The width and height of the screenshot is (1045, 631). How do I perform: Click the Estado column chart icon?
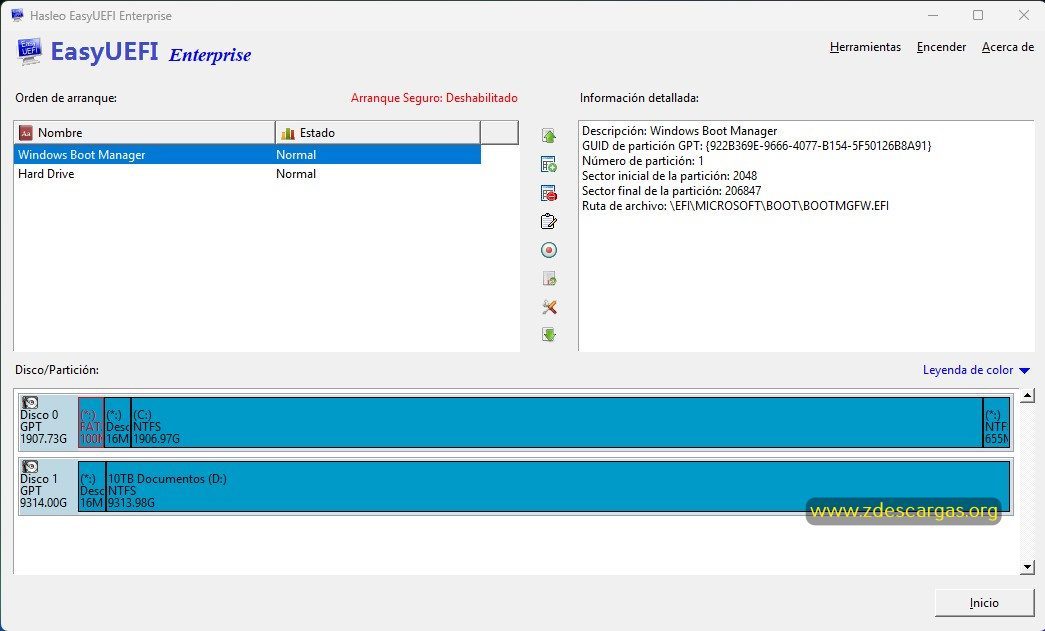click(x=288, y=133)
